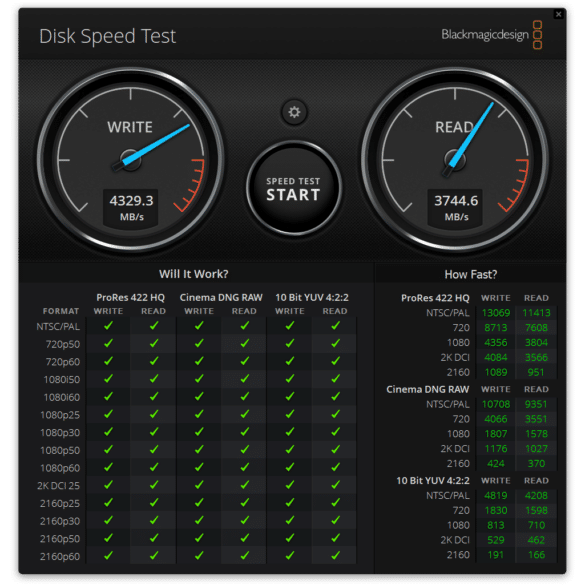Click the YUV 720 read value 1598

536,510
